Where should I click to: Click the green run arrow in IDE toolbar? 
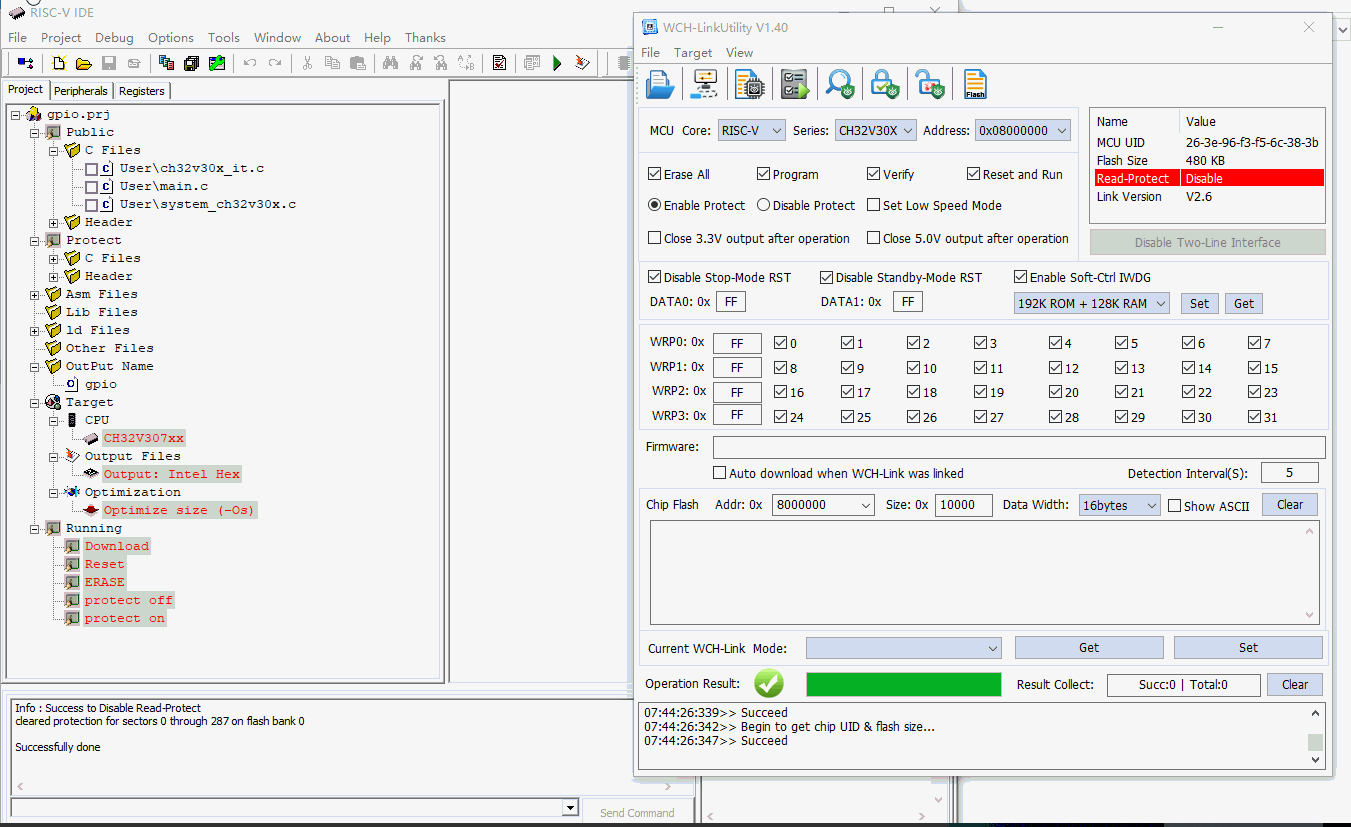point(557,63)
